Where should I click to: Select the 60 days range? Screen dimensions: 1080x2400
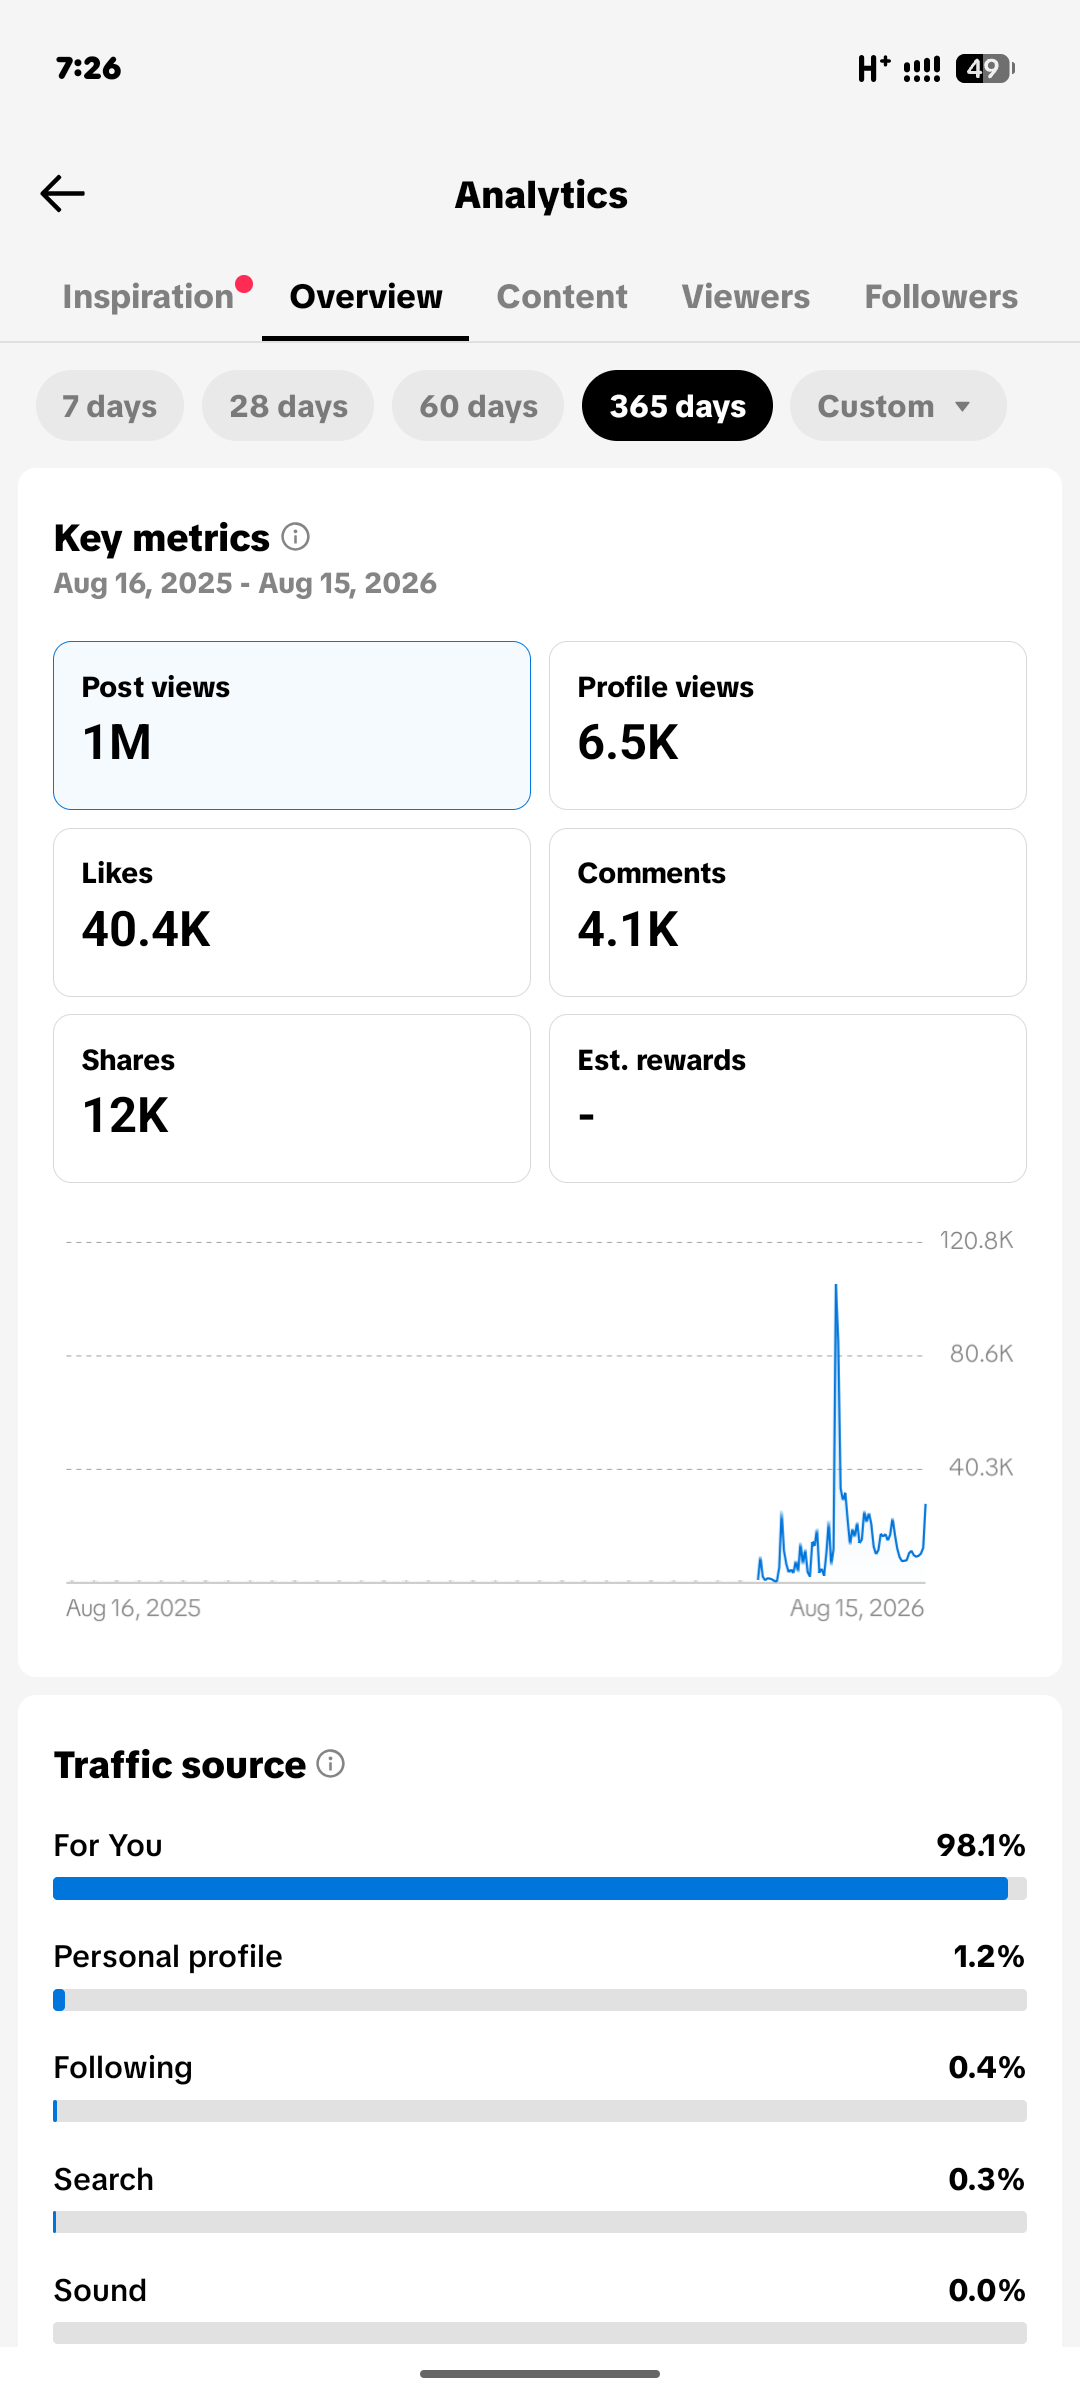(x=478, y=406)
